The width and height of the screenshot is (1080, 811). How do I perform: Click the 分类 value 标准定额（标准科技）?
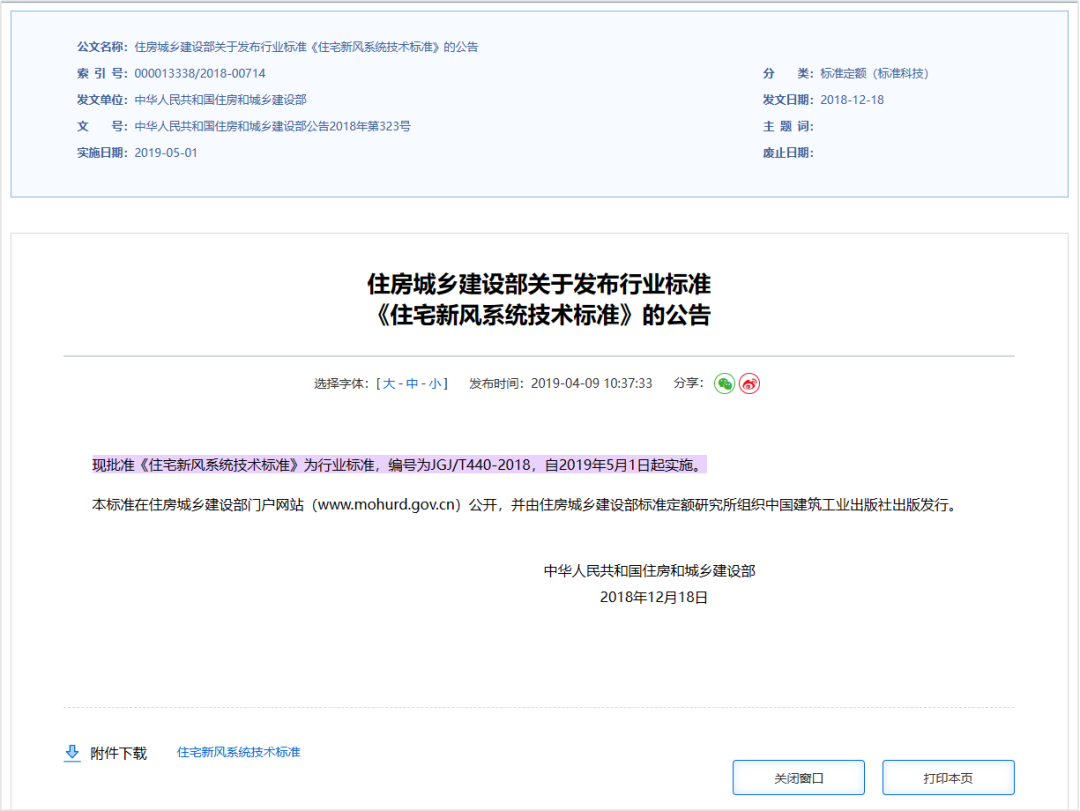pyautogui.click(x=874, y=73)
